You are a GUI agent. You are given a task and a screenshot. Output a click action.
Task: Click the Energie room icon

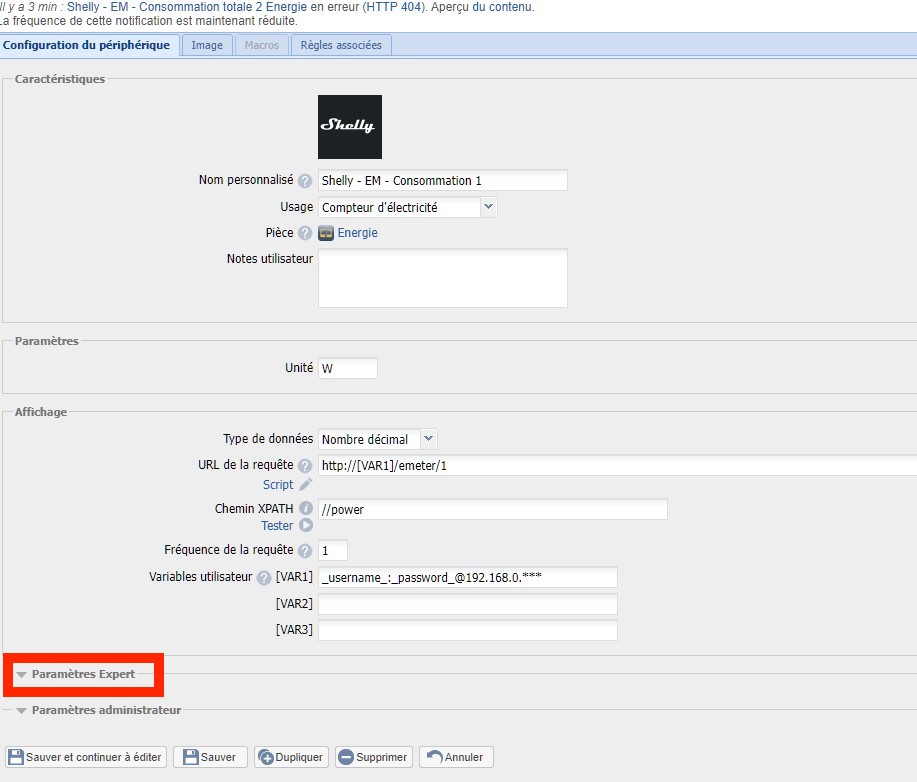click(326, 233)
